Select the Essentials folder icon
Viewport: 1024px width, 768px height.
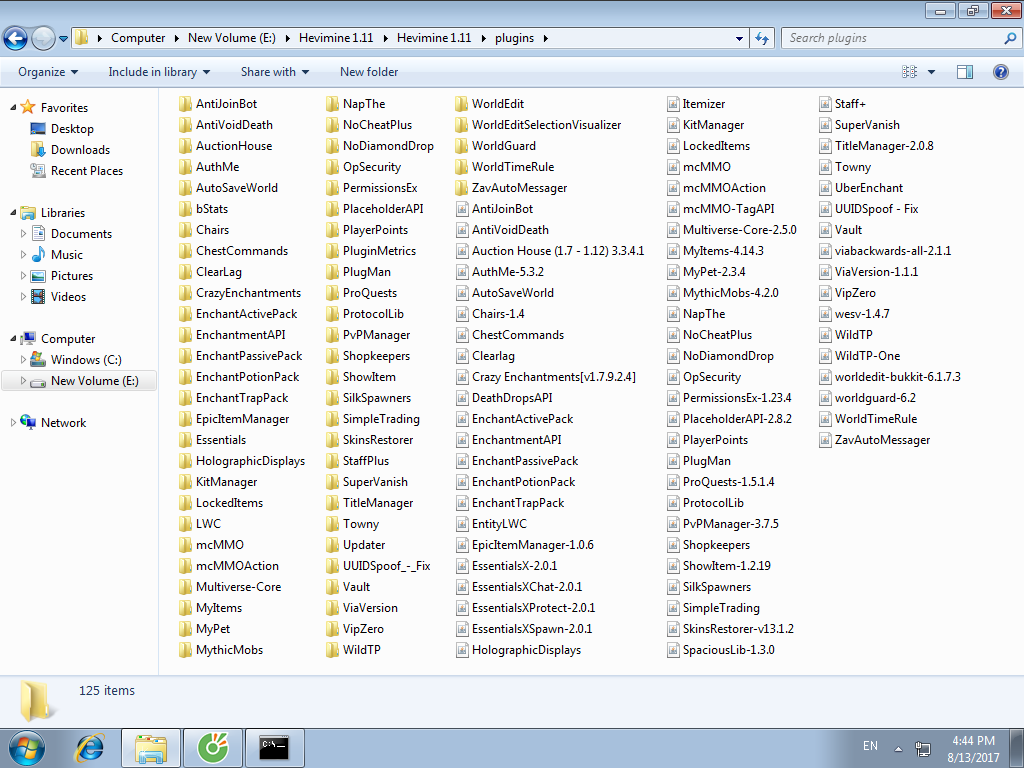tap(185, 440)
